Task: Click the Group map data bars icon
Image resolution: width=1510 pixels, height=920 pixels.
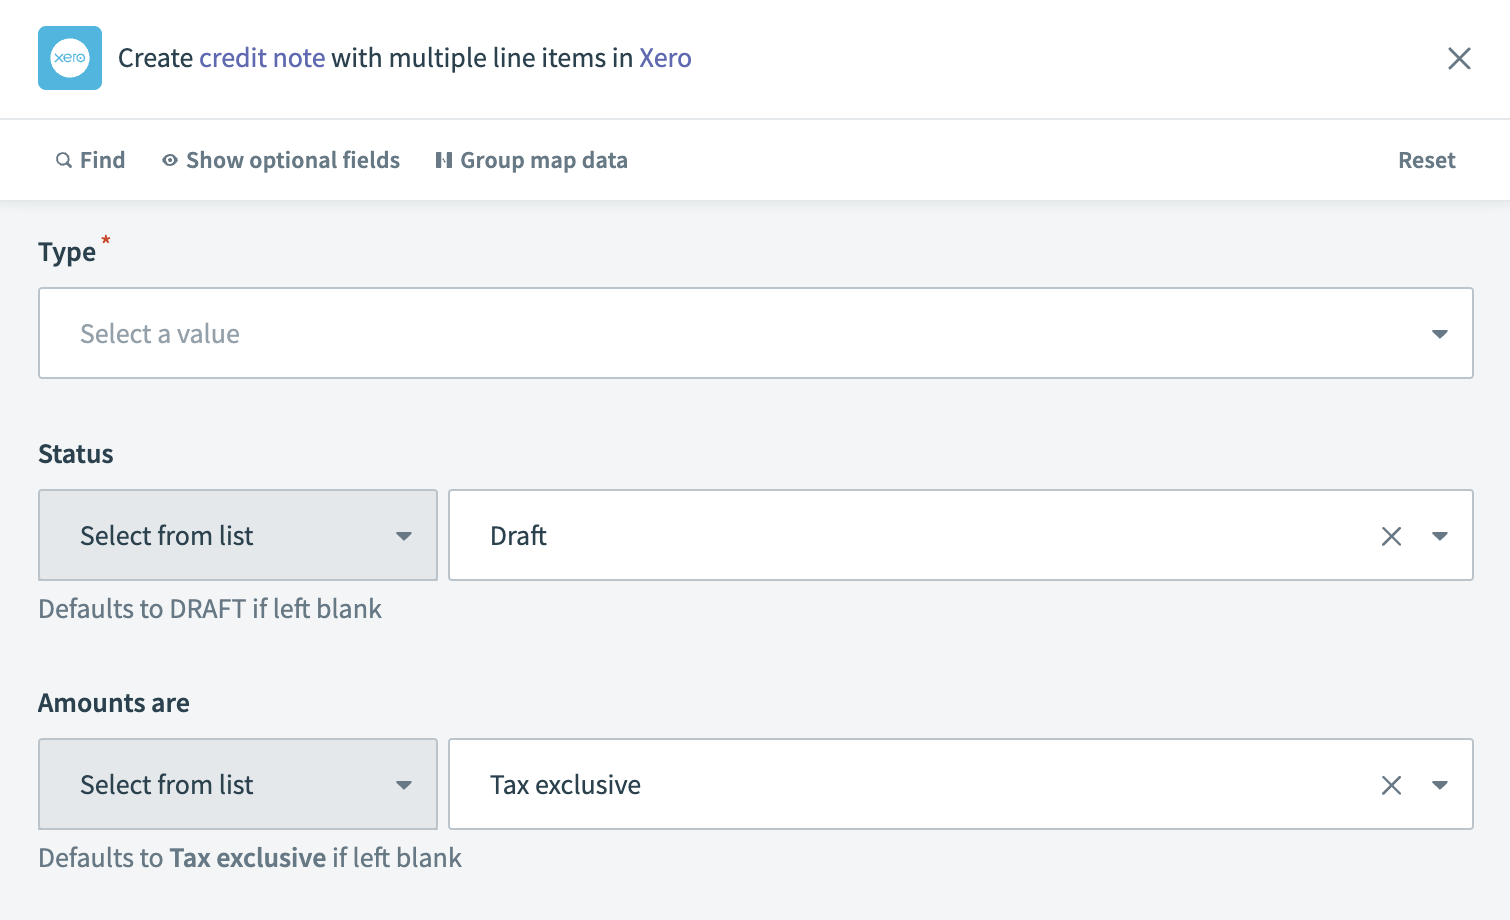Action: (443, 160)
